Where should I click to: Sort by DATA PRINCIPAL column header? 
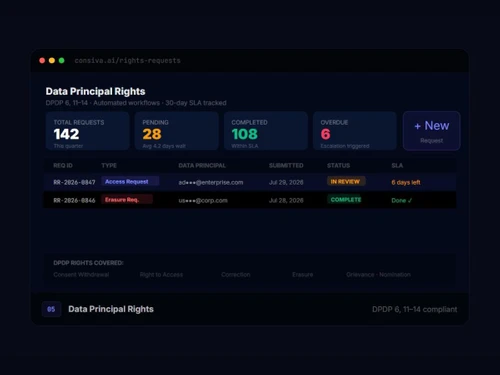(202, 166)
